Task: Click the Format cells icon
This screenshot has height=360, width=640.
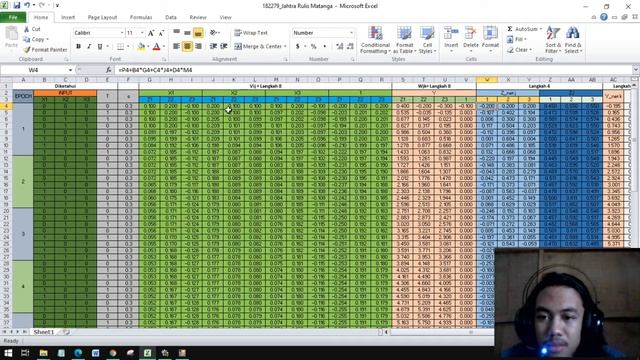Action: coord(490,33)
